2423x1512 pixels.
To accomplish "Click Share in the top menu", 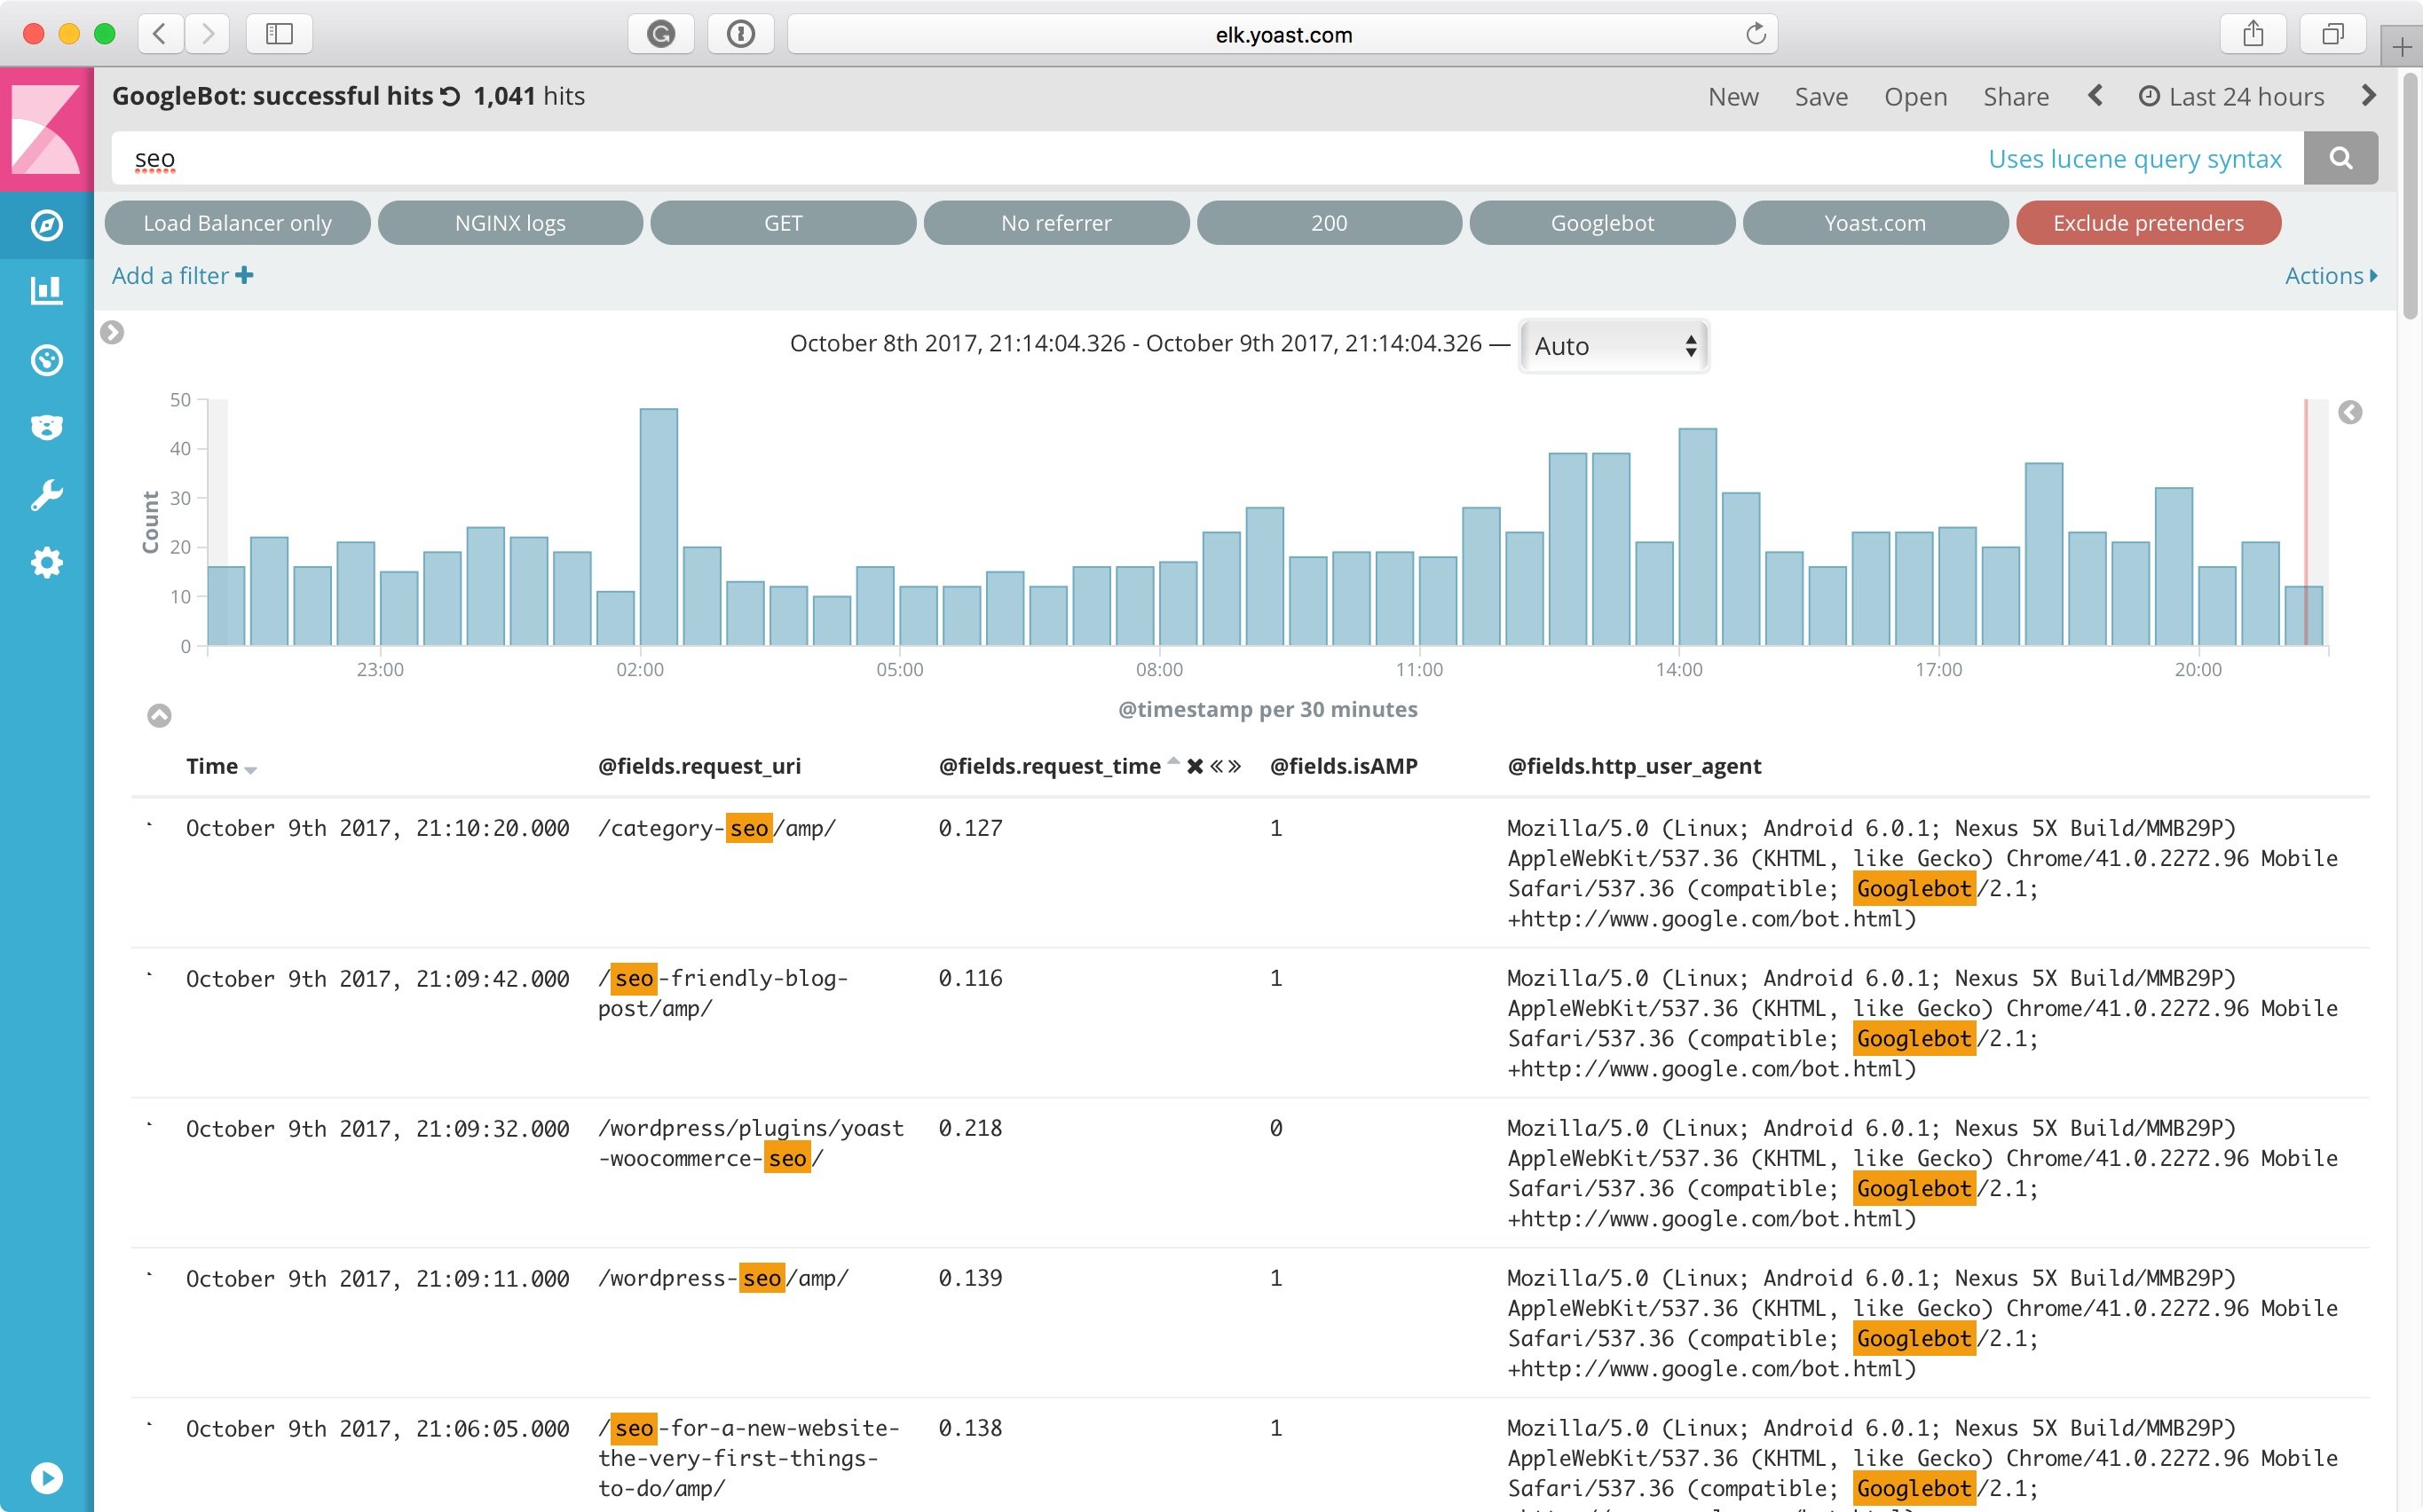I will (2015, 97).
